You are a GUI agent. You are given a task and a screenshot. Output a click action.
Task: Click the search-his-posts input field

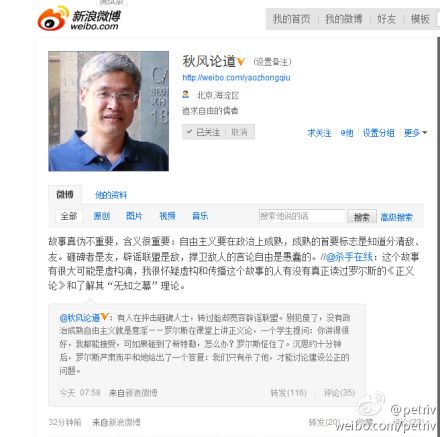pyautogui.click(x=302, y=216)
